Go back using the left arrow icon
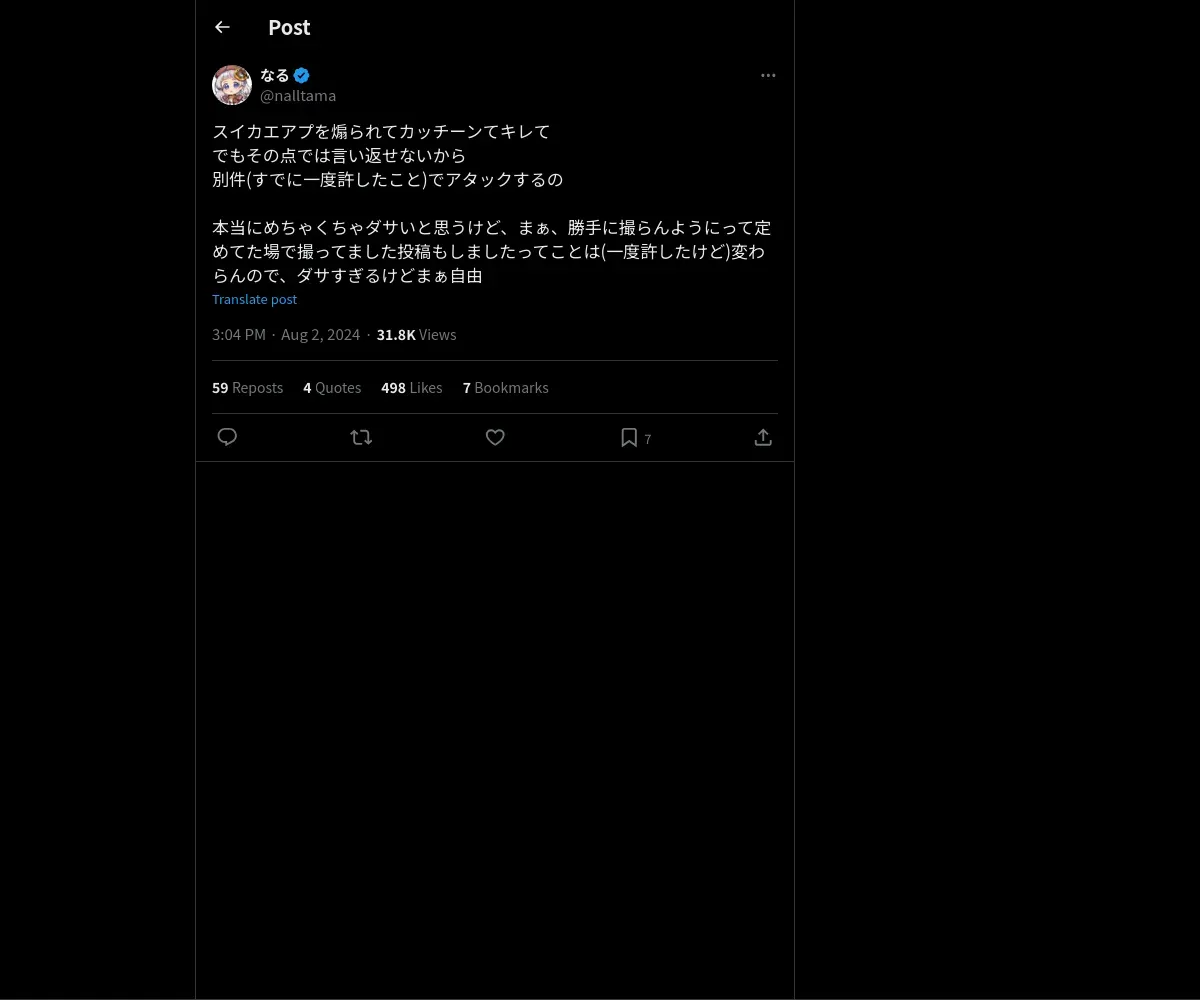The width and height of the screenshot is (1200, 1000). point(222,27)
